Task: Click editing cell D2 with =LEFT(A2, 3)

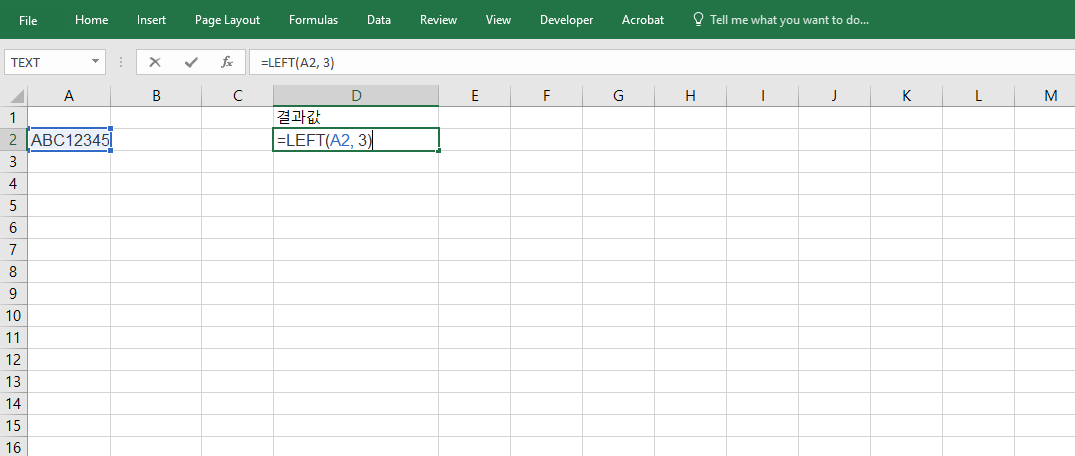Action: pyautogui.click(x=356, y=140)
